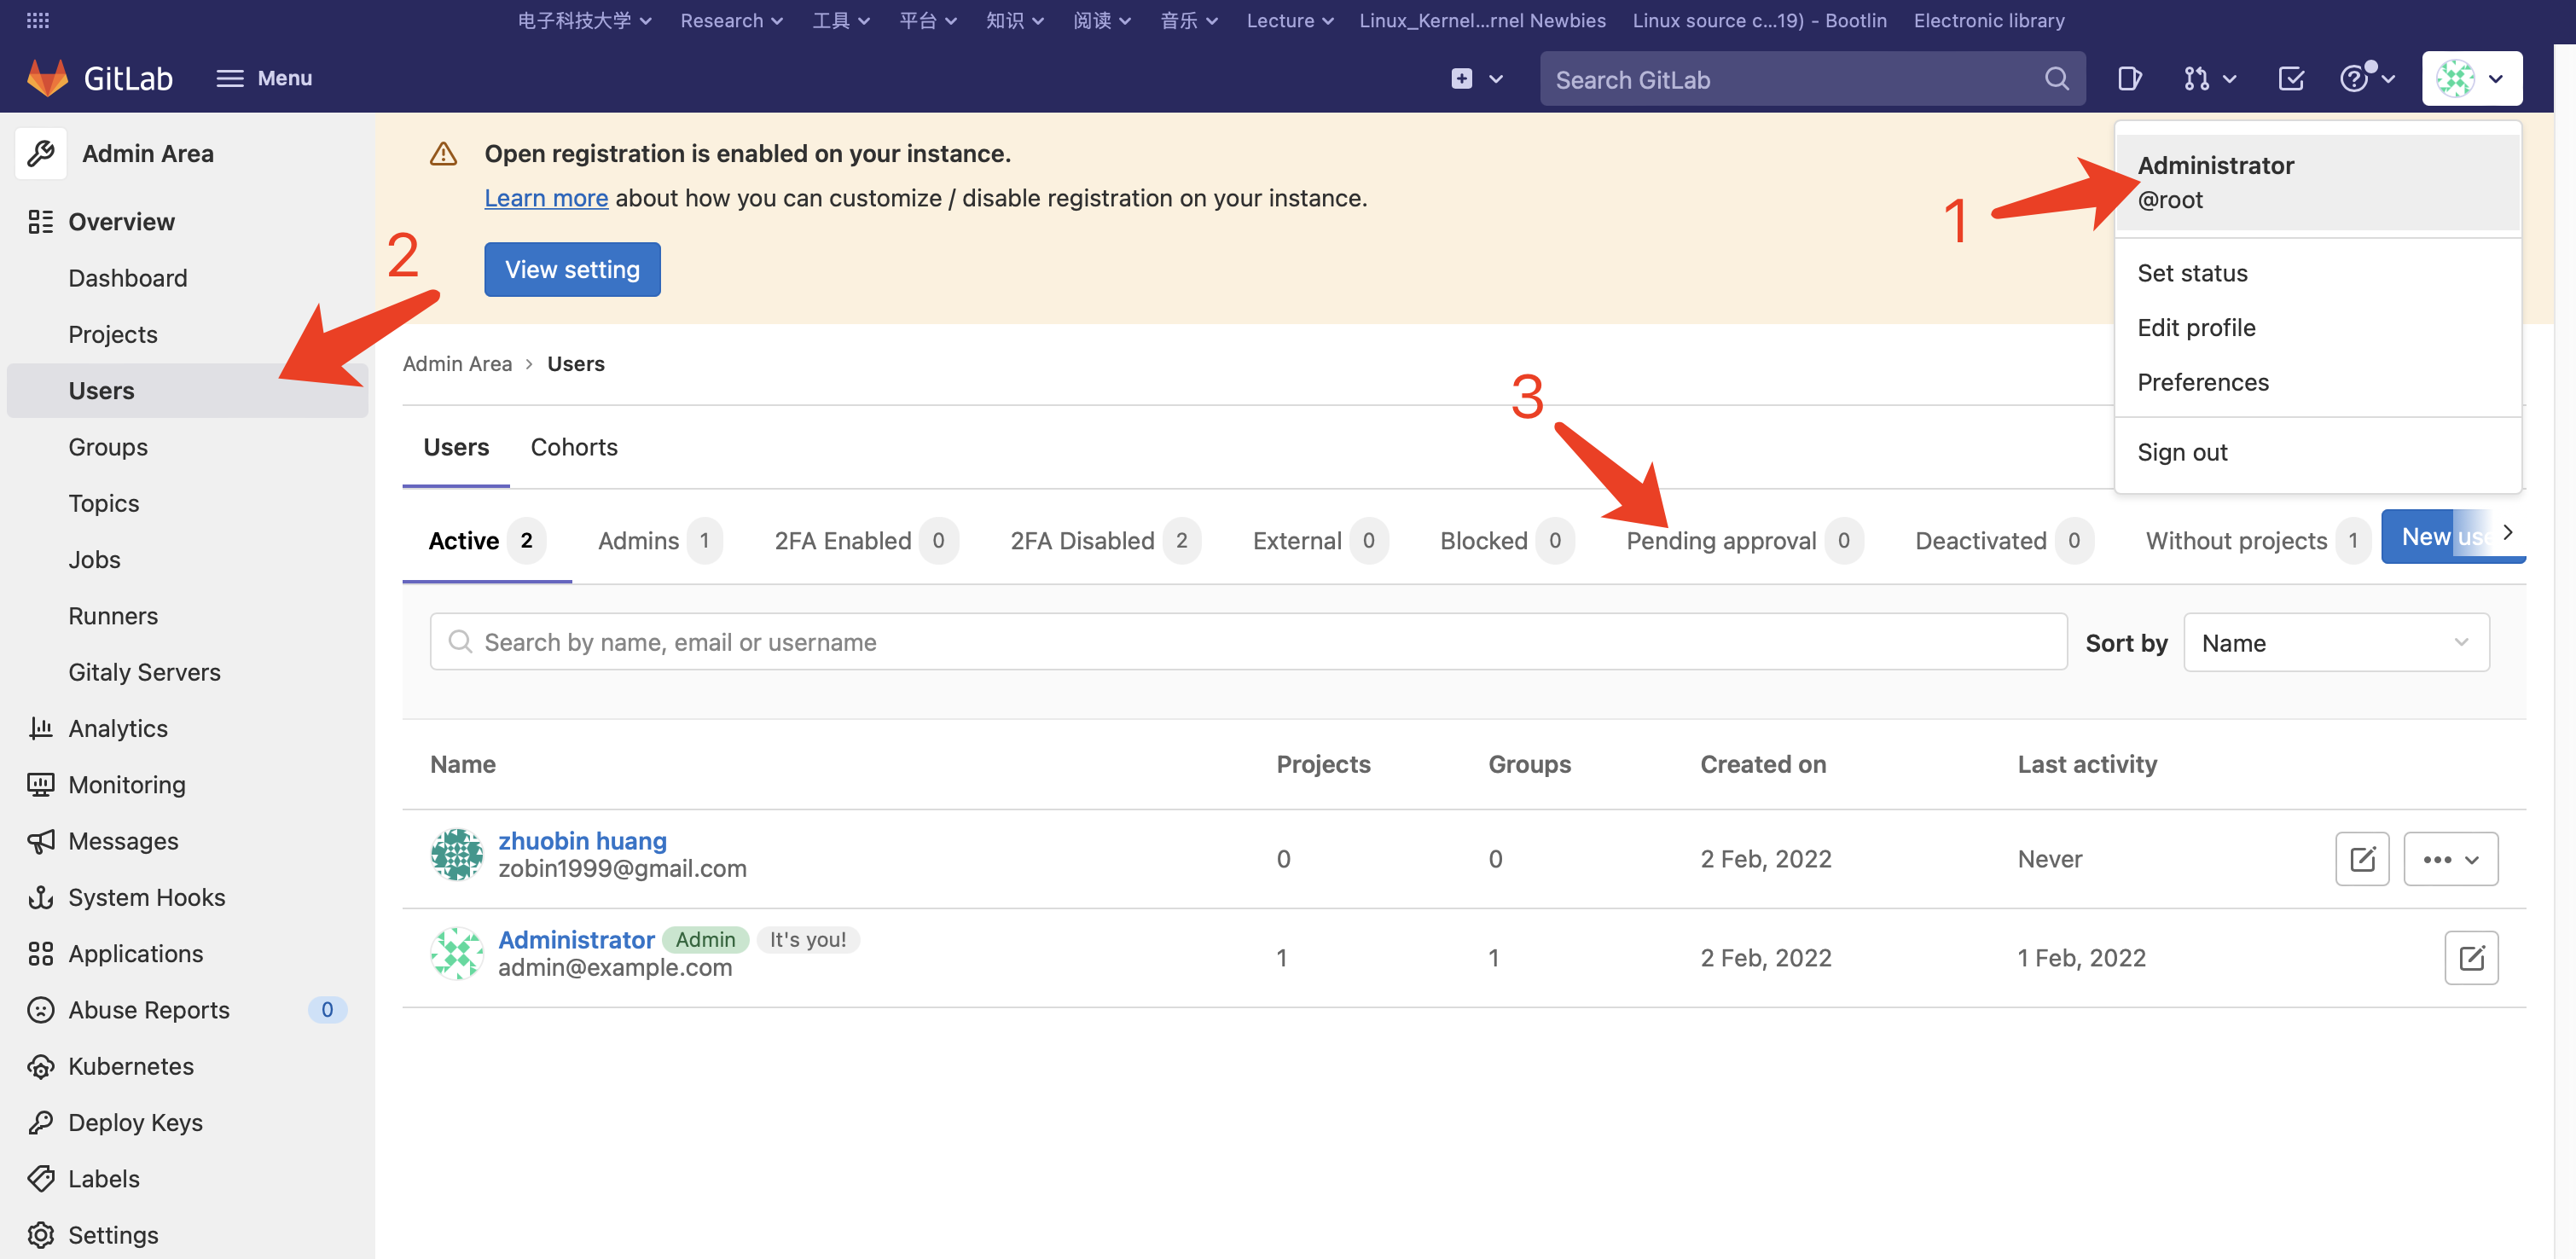
Task: Open the Lecture bookmarks folder
Action: click(x=1289, y=20)
